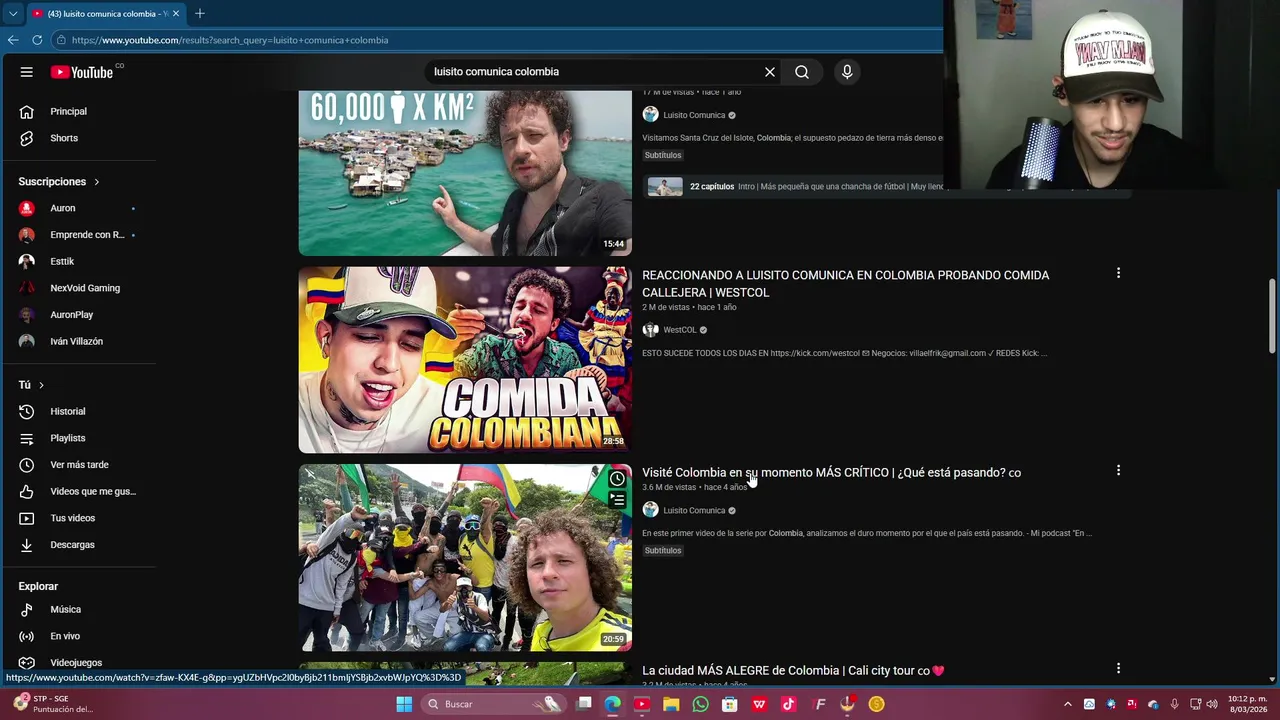Click the taskbar clock and date
This screenshot has width=1280, height=720.
[x=1247, y=704]
